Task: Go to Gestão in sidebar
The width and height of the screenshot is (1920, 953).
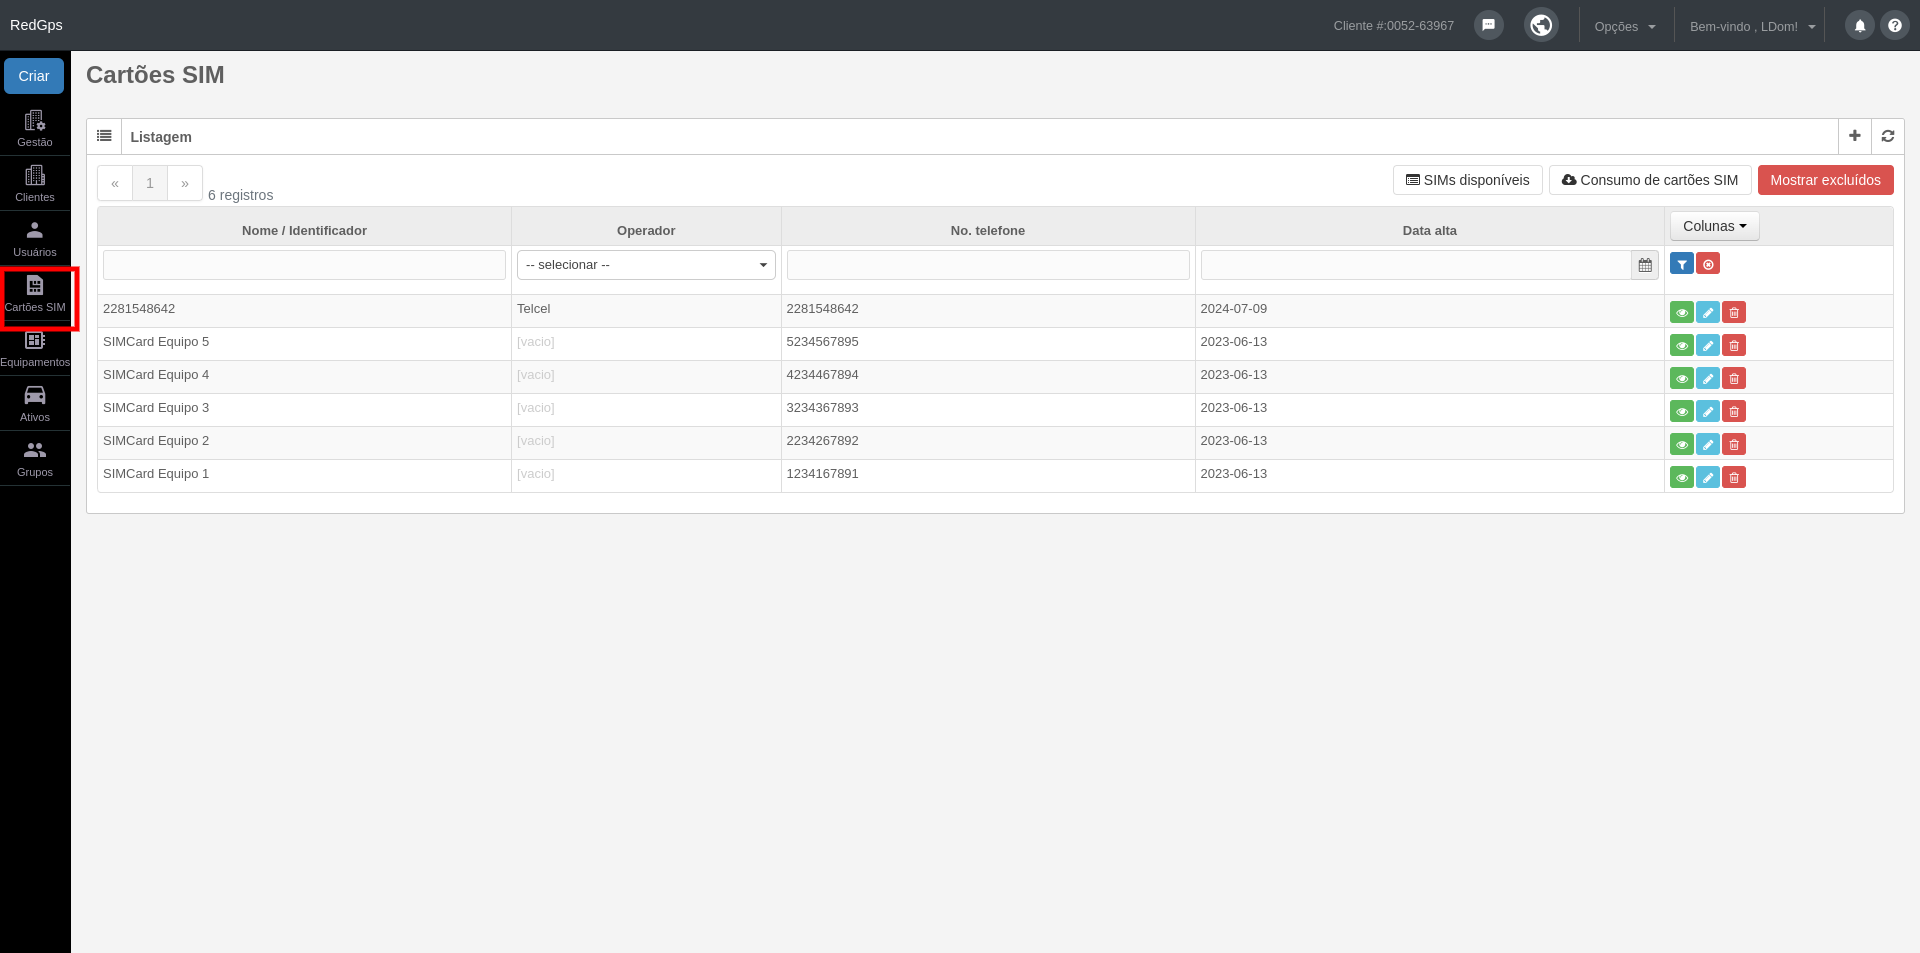Action: pos(35,128)
